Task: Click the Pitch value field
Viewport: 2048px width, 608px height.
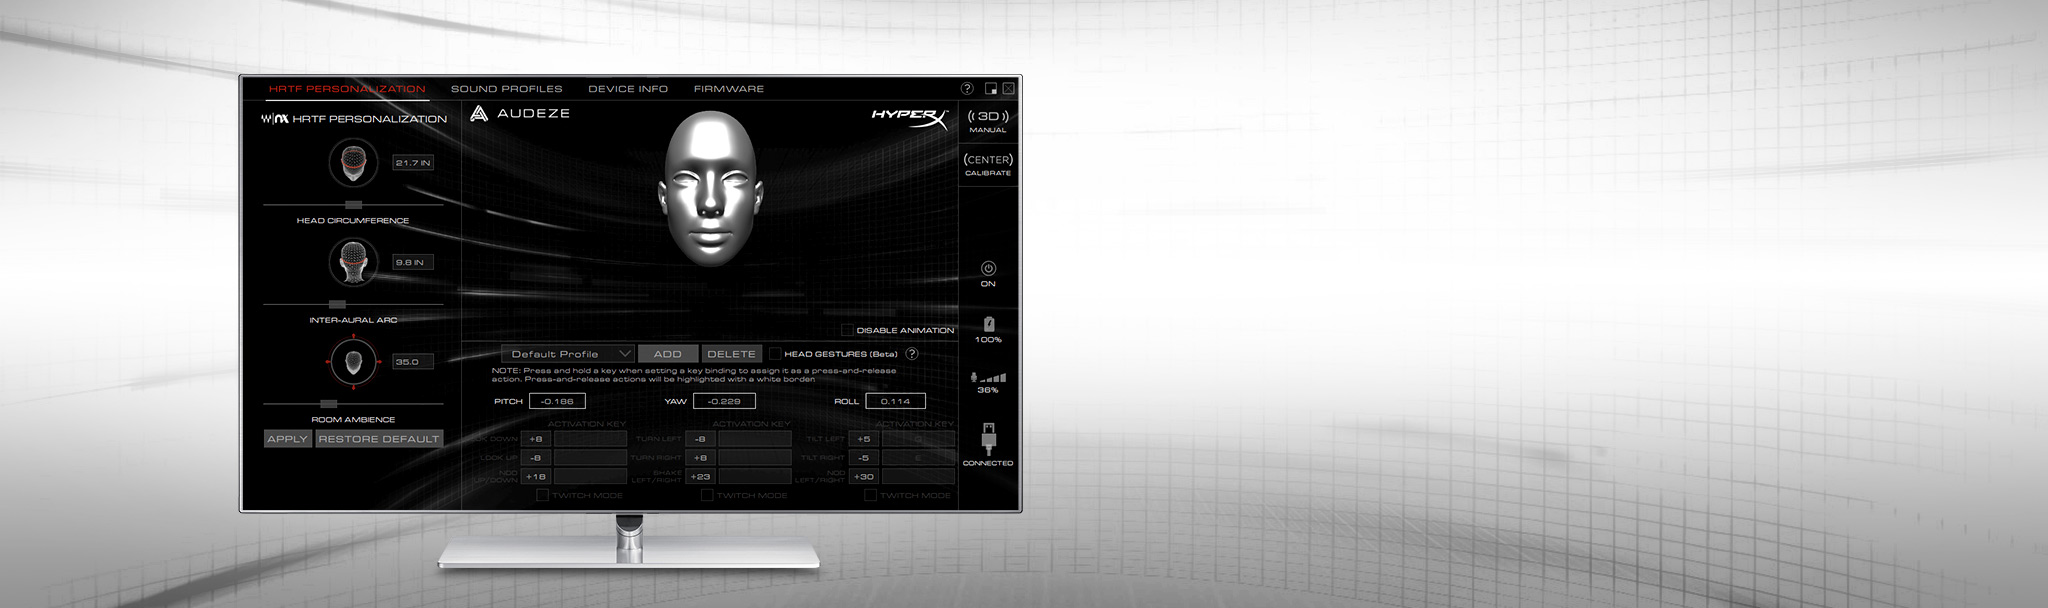Action: [x=557, y=401]
